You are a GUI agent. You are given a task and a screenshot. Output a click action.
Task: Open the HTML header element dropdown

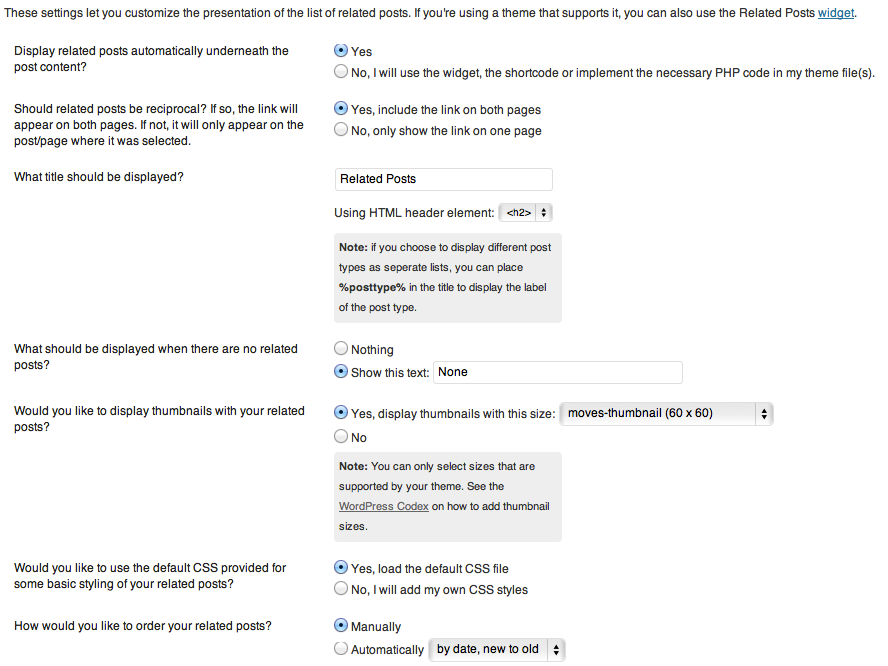point(526,212)
